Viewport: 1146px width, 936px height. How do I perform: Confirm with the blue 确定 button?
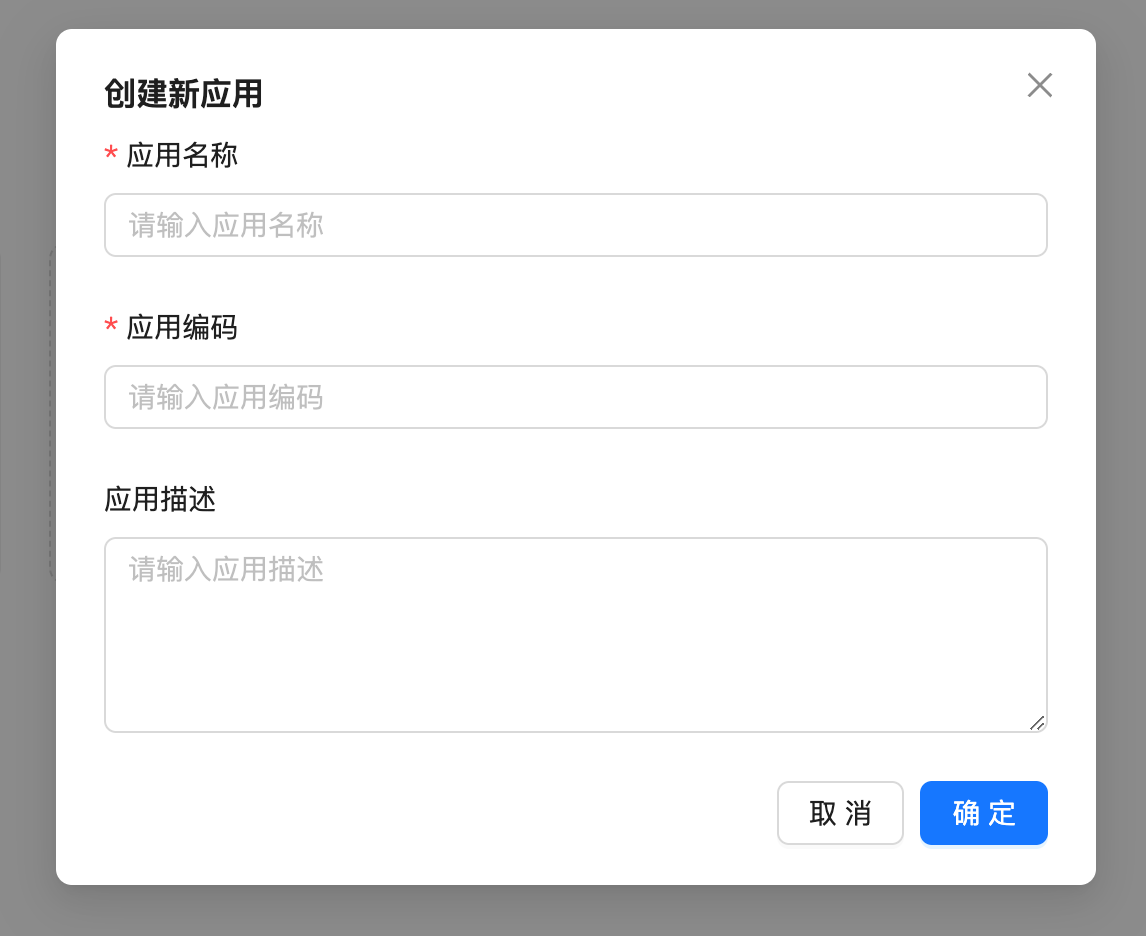pos(983,813)
